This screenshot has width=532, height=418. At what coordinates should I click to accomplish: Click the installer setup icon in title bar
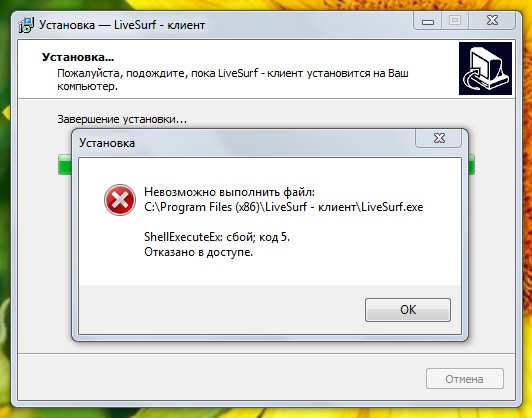pyautogui.click(x=26, y=25)
